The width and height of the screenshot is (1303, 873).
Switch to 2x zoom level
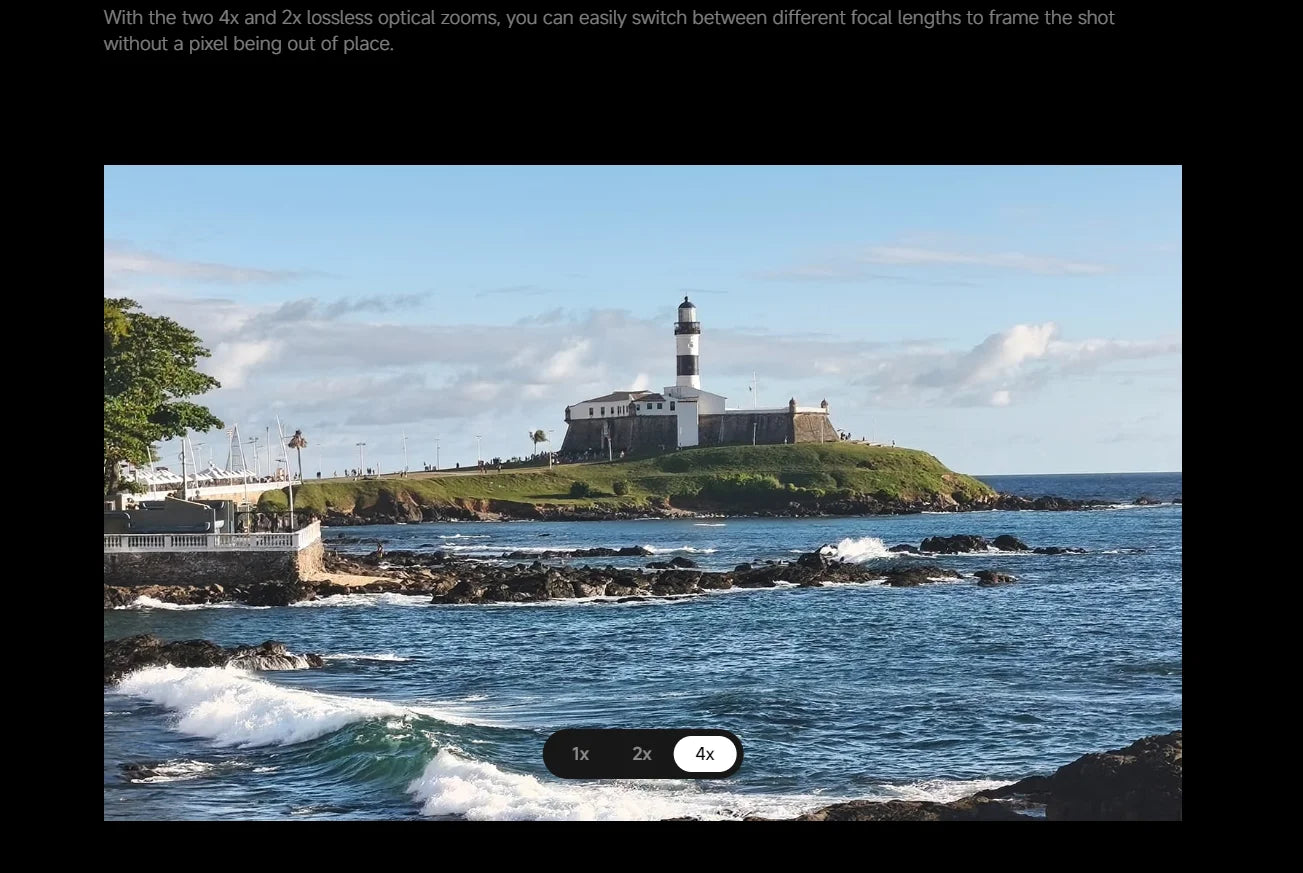point(642,754)
